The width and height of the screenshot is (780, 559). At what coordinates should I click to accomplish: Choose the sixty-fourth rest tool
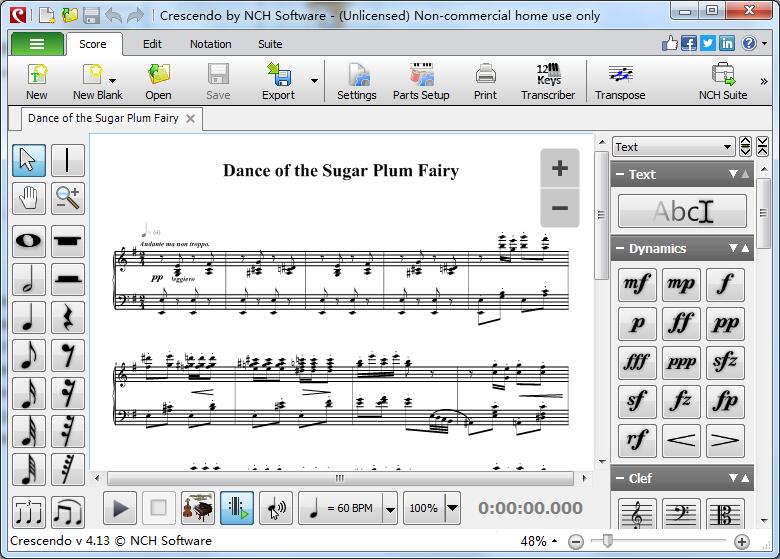68,469
